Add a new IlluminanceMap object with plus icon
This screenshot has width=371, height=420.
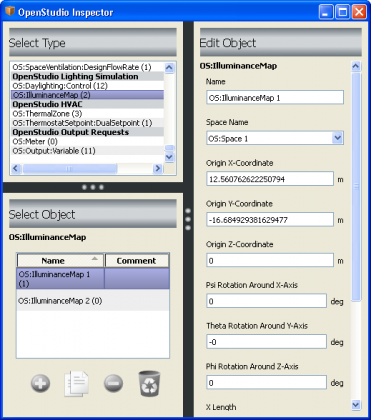(x=40, y=383)
